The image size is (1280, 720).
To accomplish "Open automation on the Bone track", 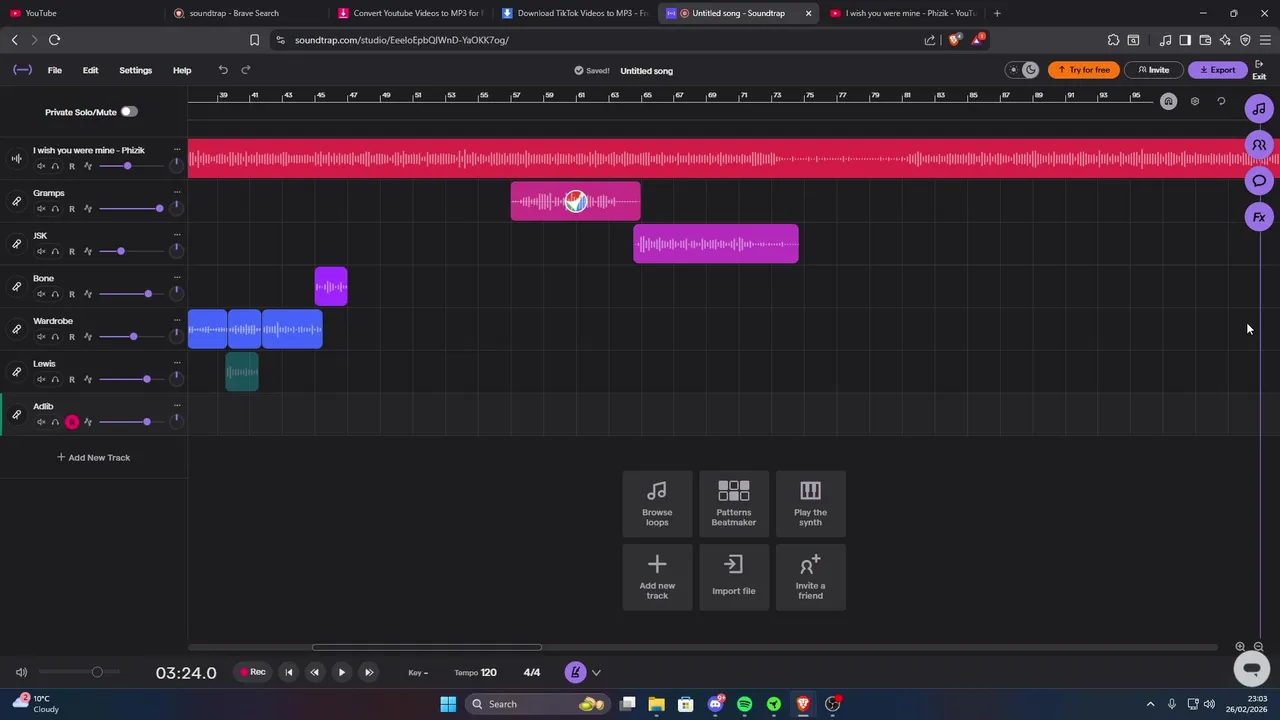I will pos(88,294).
